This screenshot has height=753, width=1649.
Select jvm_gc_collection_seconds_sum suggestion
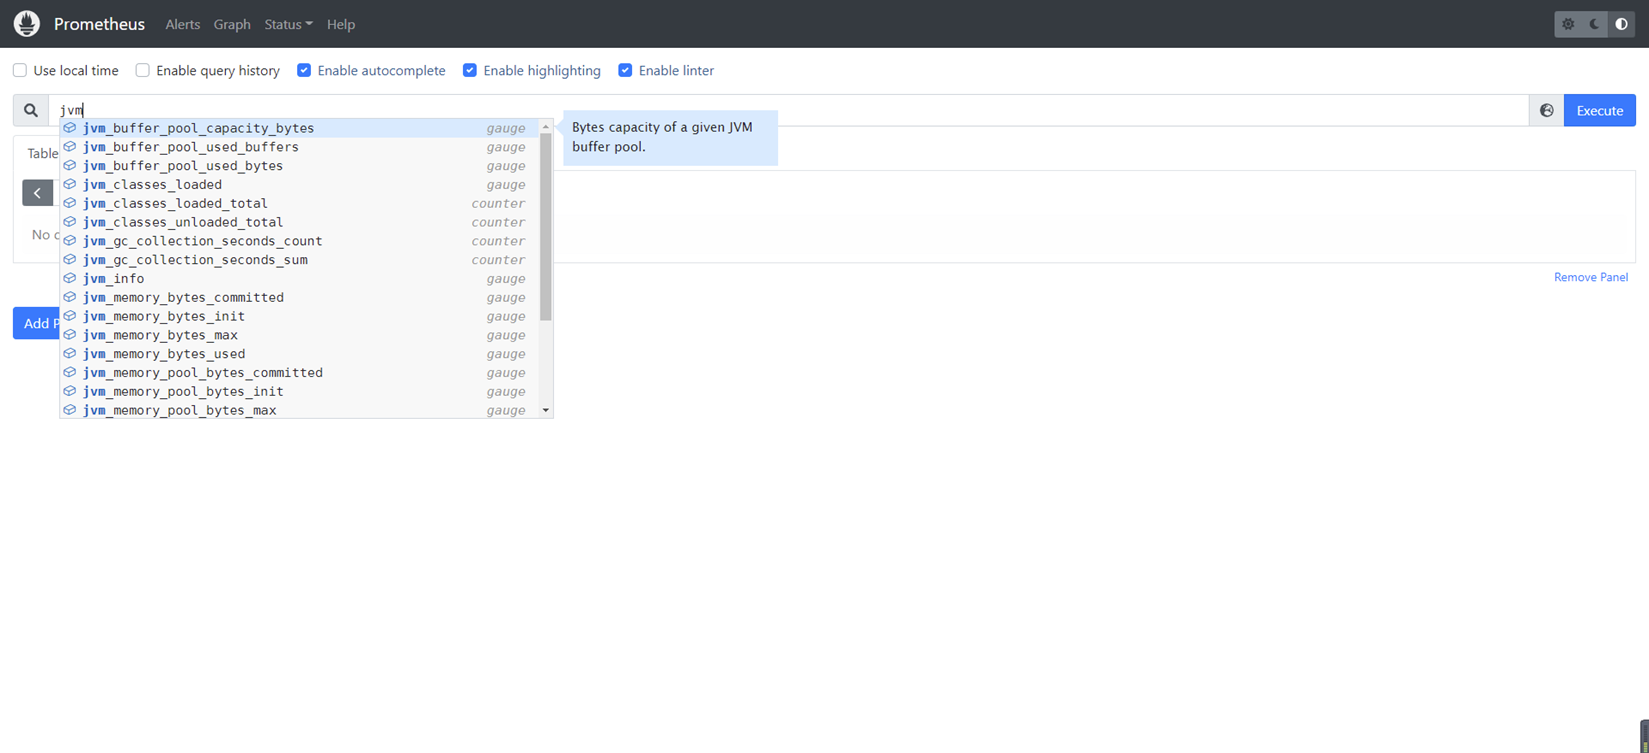tap(300, 260)
